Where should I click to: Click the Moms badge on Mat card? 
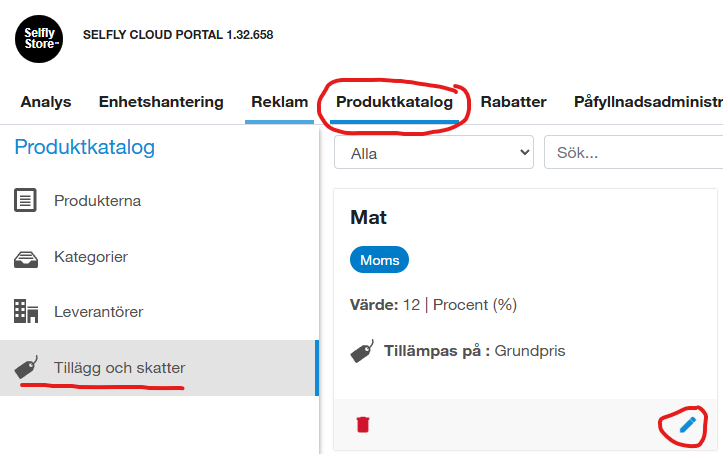pos(379,261)
